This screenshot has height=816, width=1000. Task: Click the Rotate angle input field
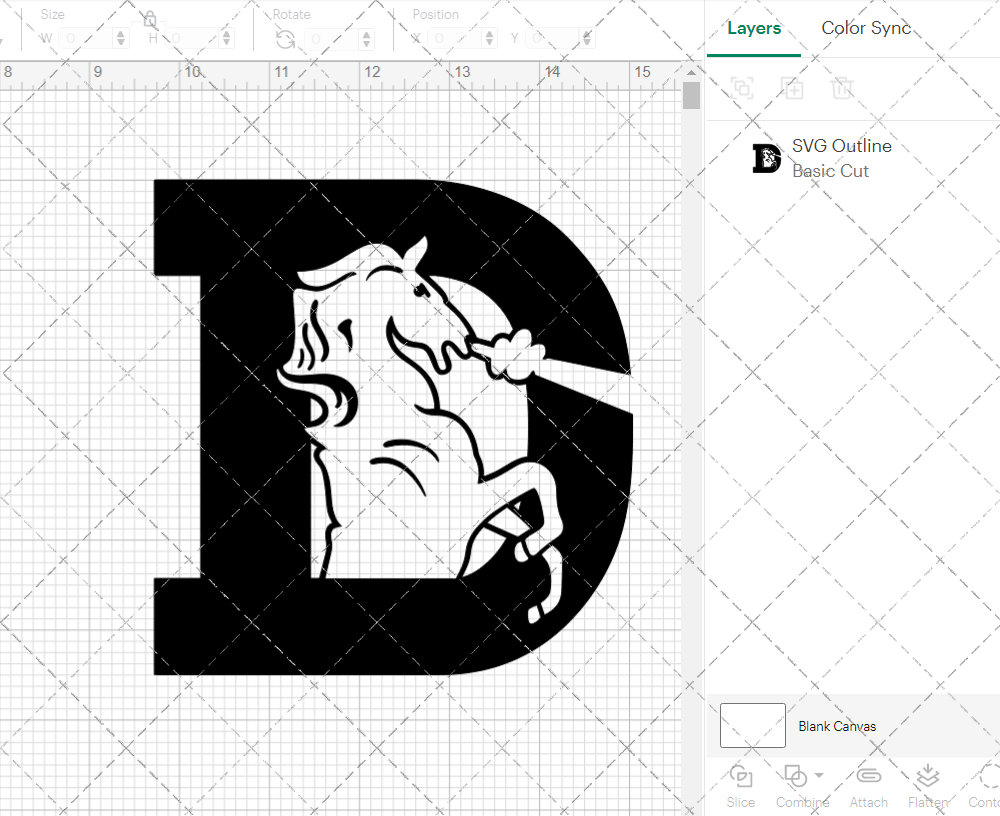pos(332,39)
